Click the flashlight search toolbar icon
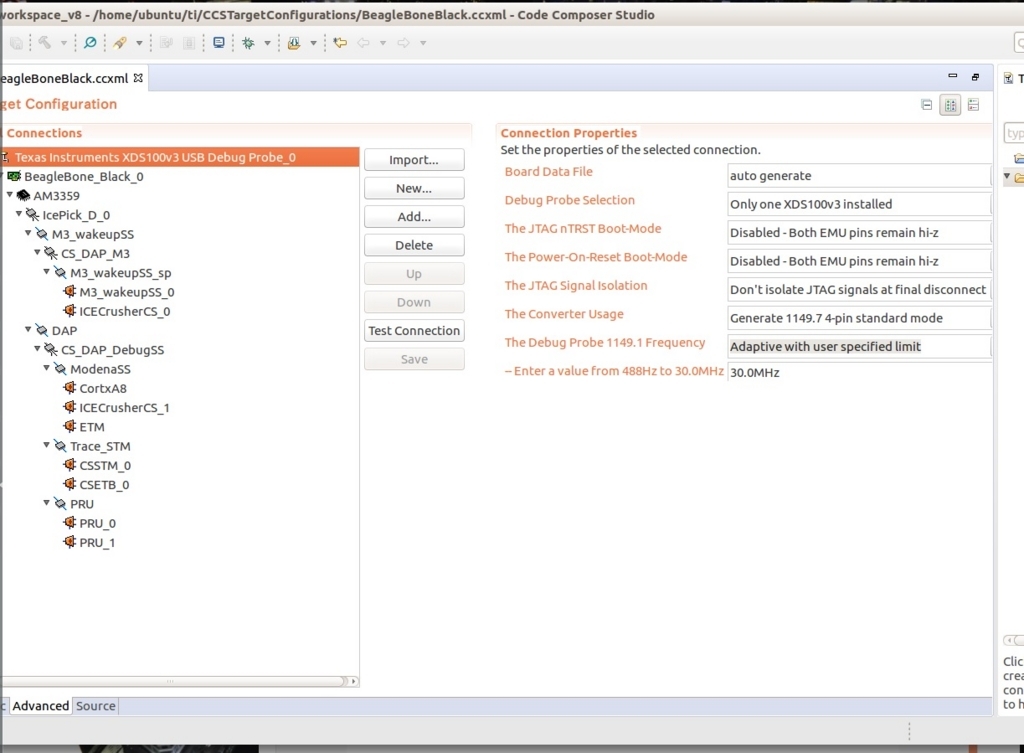 pos(120,43)
